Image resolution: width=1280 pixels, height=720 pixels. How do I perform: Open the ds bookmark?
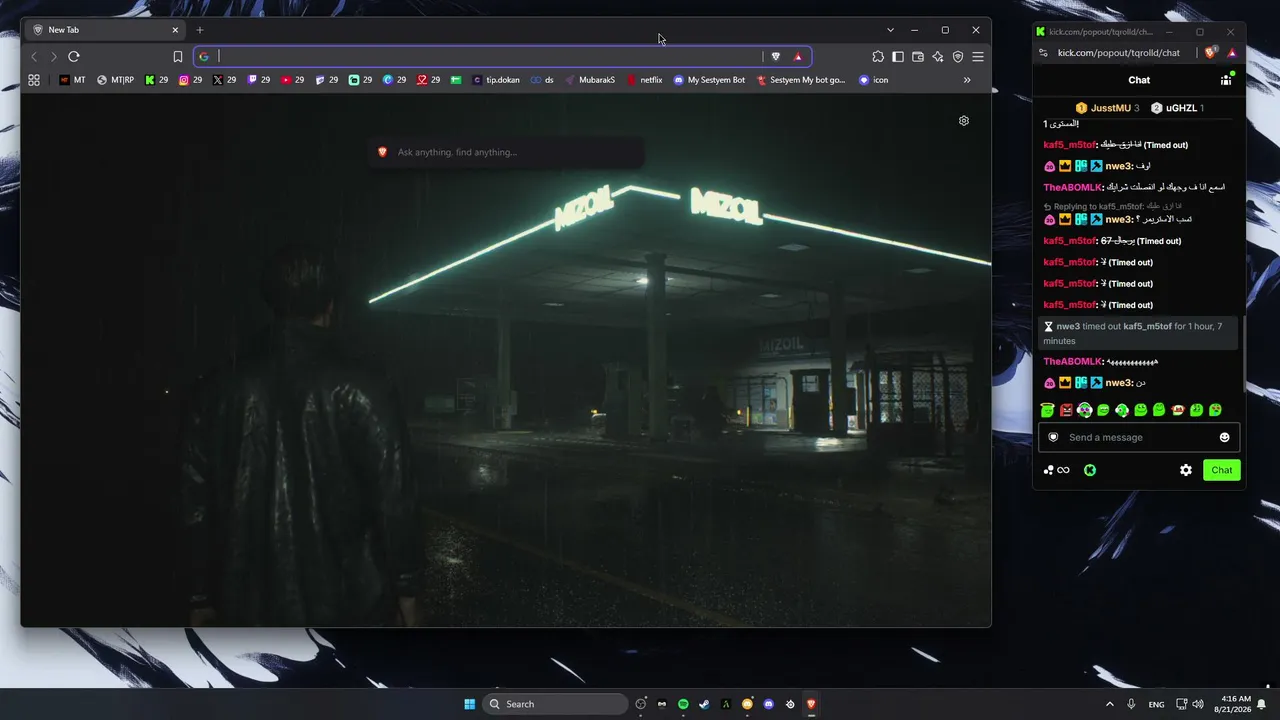point(542,80)
